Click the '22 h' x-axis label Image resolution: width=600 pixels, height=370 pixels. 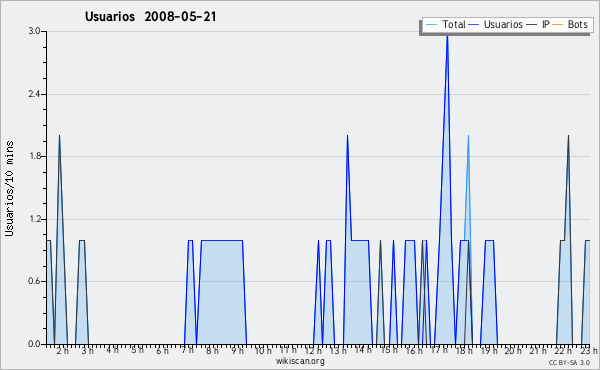[563, 350]
